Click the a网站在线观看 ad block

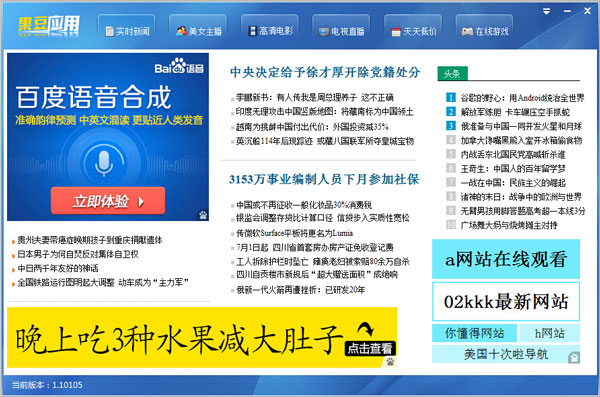point(506,259)
